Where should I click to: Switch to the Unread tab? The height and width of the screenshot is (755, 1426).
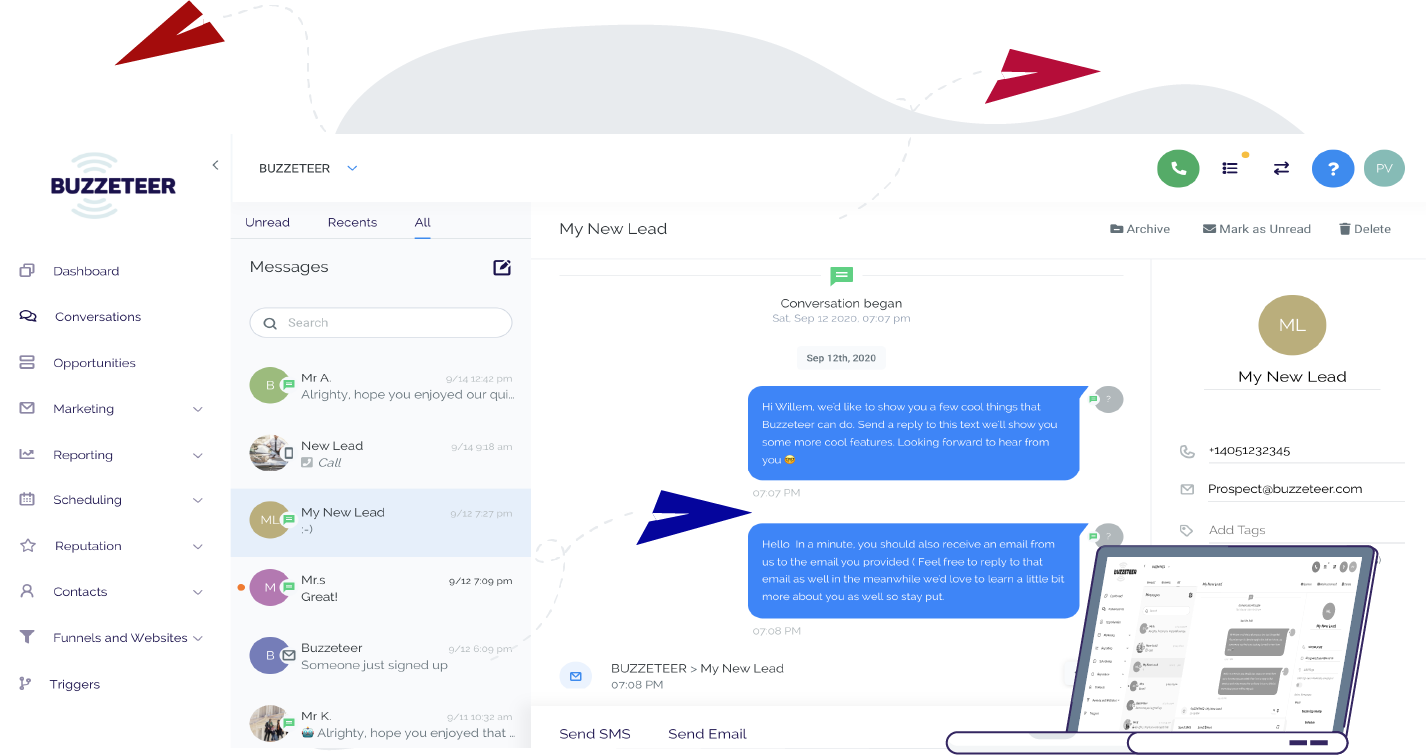click(267, 222)
